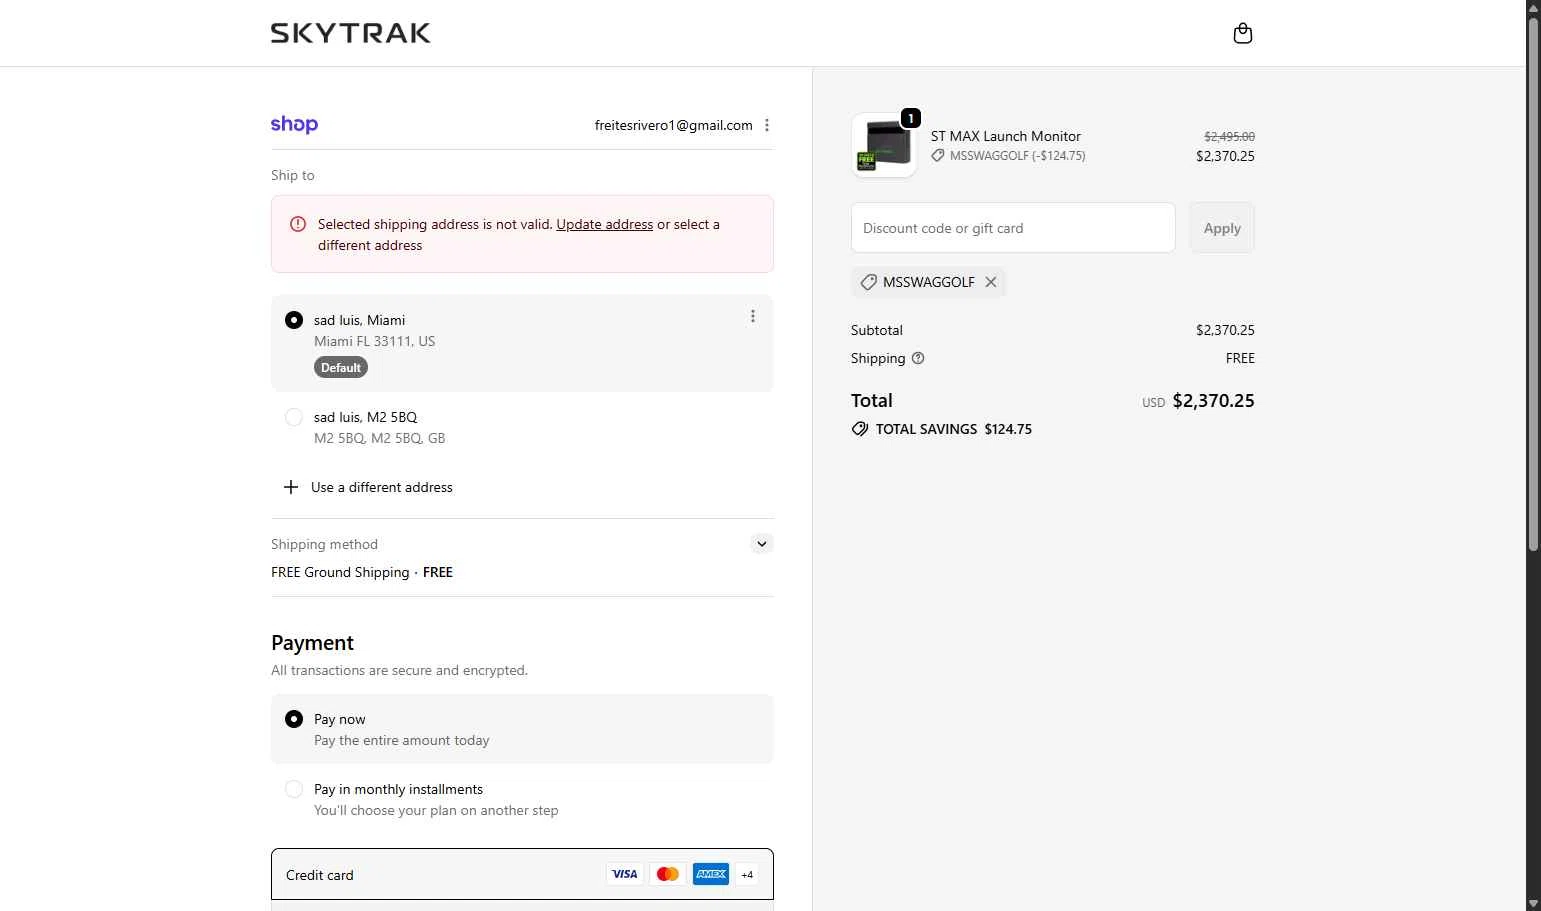Expand the Shipping method section
Viewport: 1541px width, 911px height.
pyautogui.click(x=762, y=544)
